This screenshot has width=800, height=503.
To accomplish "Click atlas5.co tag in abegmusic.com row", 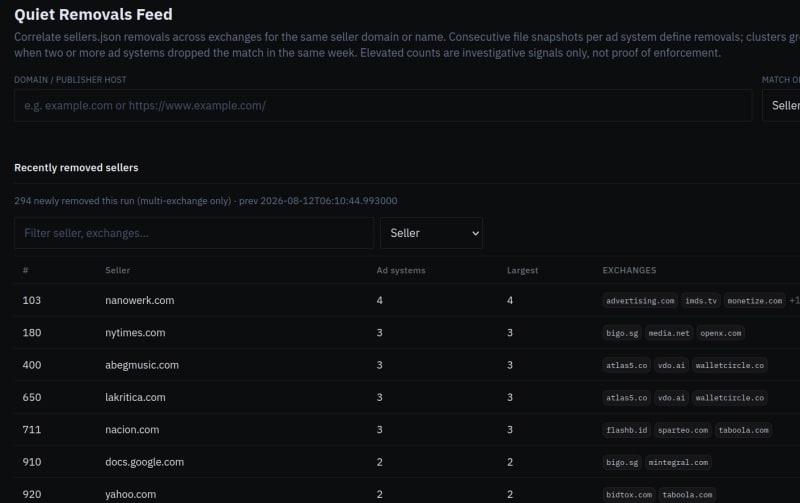I will click(x=627, y=365).
